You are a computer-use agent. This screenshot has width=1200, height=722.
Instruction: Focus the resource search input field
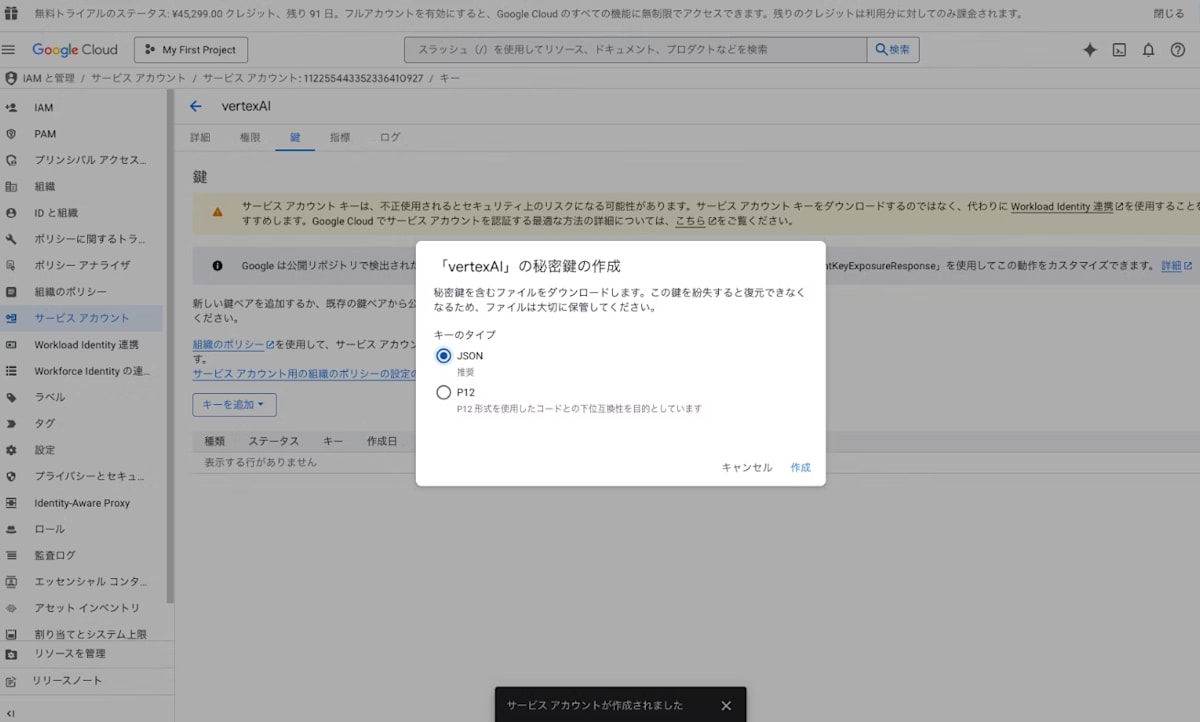coord(635,49)
